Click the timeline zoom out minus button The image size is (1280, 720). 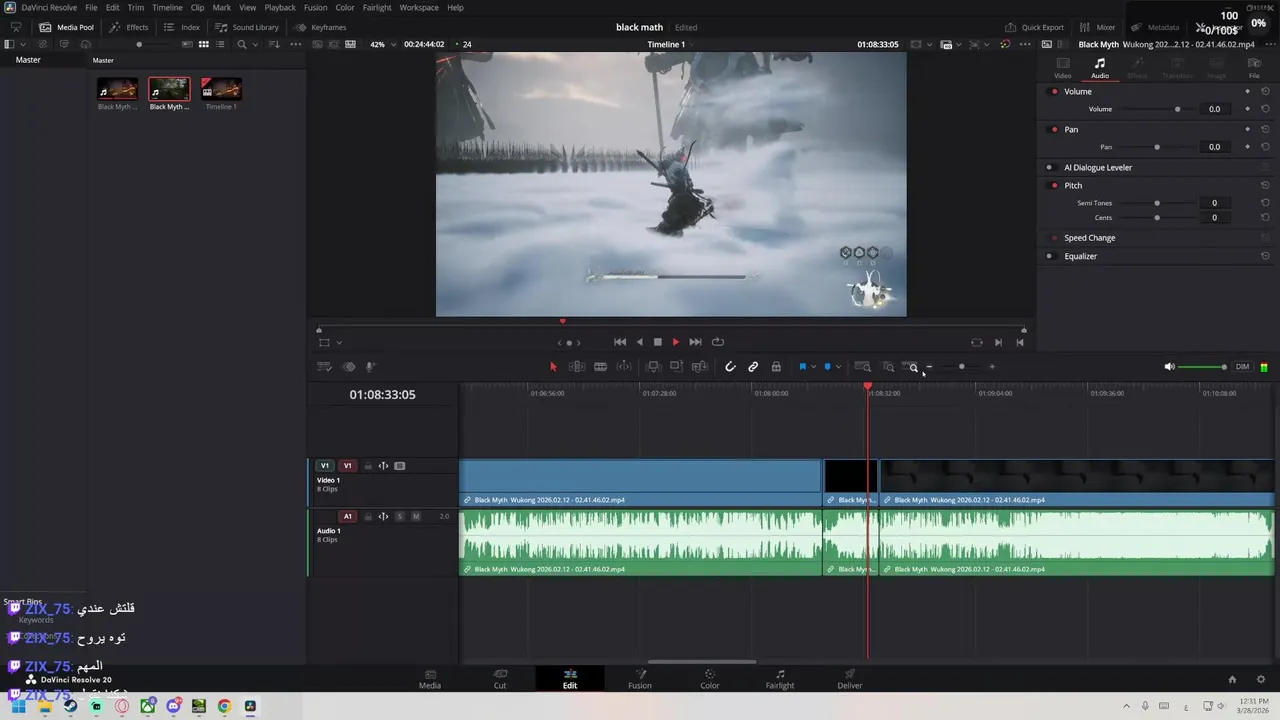[929, 367]
